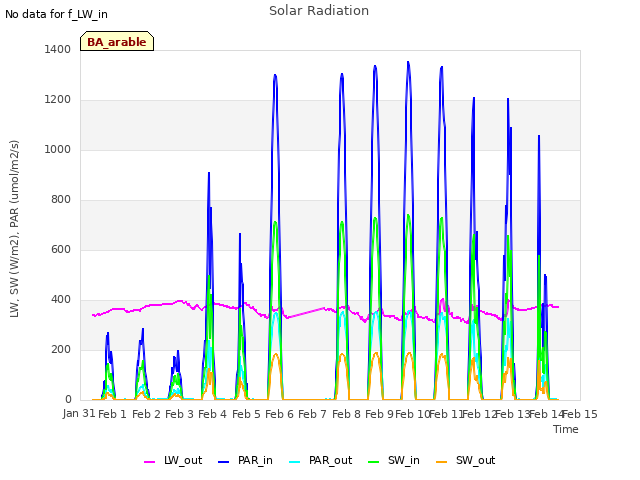Click the 600 y-axis tick label

pyautogui.click(x=61, y=249)
